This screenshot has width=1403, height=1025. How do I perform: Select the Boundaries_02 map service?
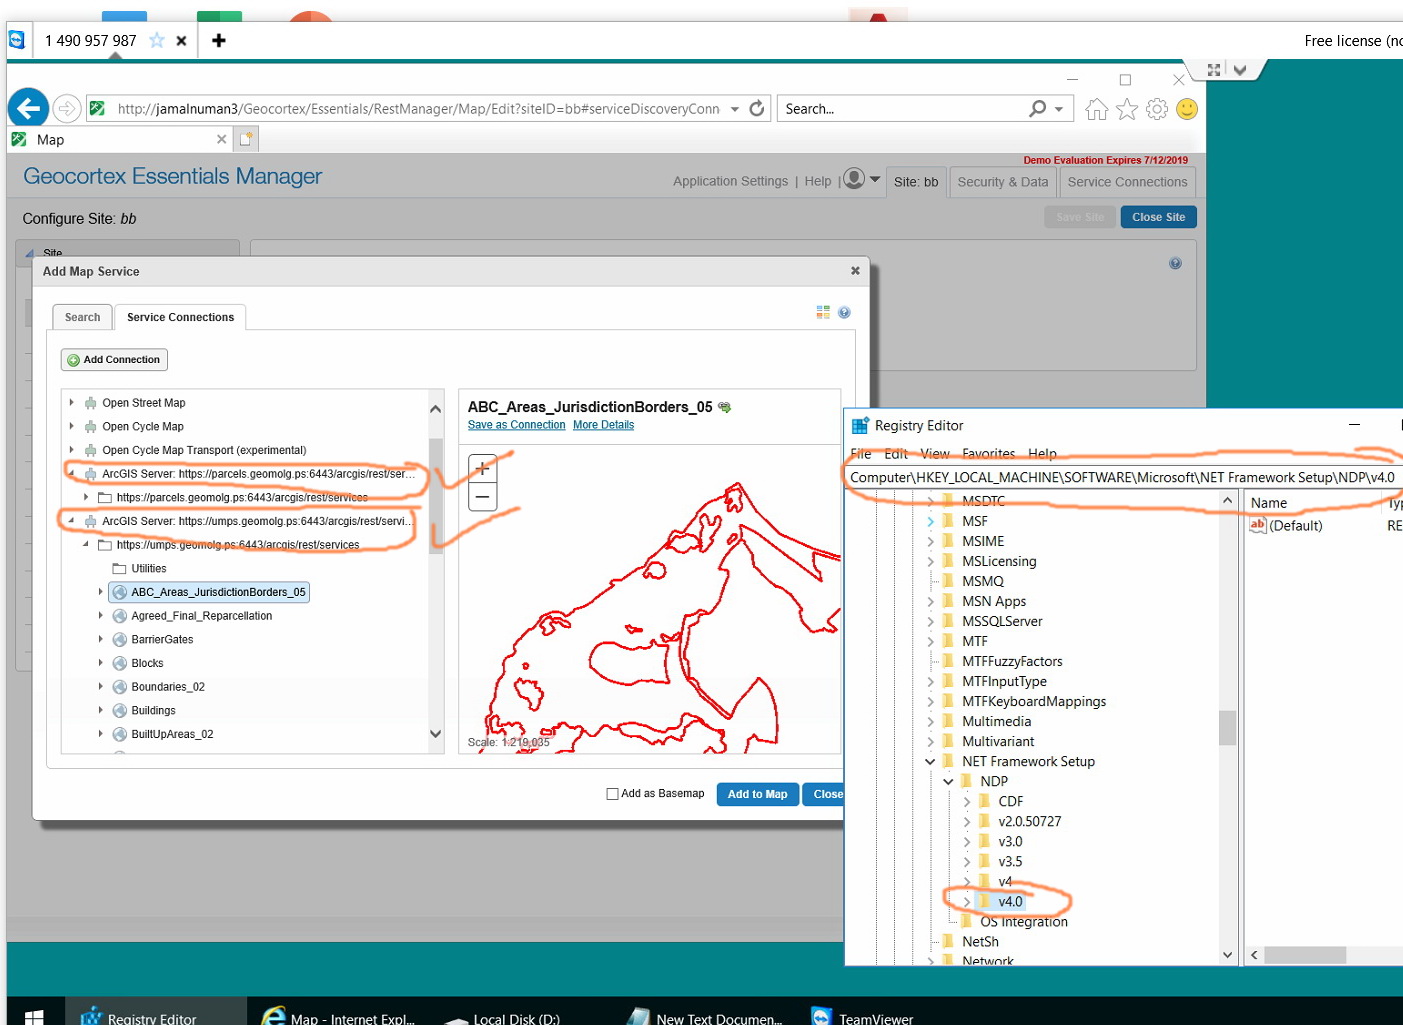pos(168,687)
